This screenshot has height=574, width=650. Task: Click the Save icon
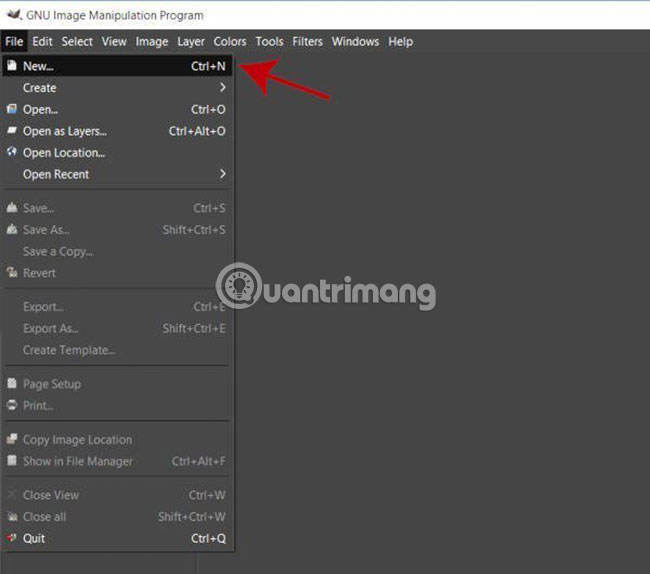(12, 207)
